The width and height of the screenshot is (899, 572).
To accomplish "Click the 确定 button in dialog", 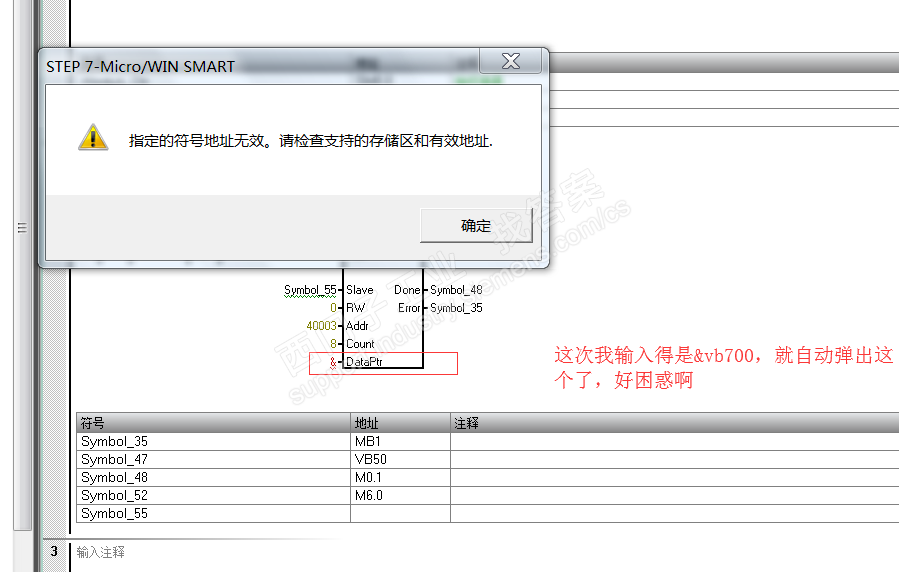I will click(476, 225).
